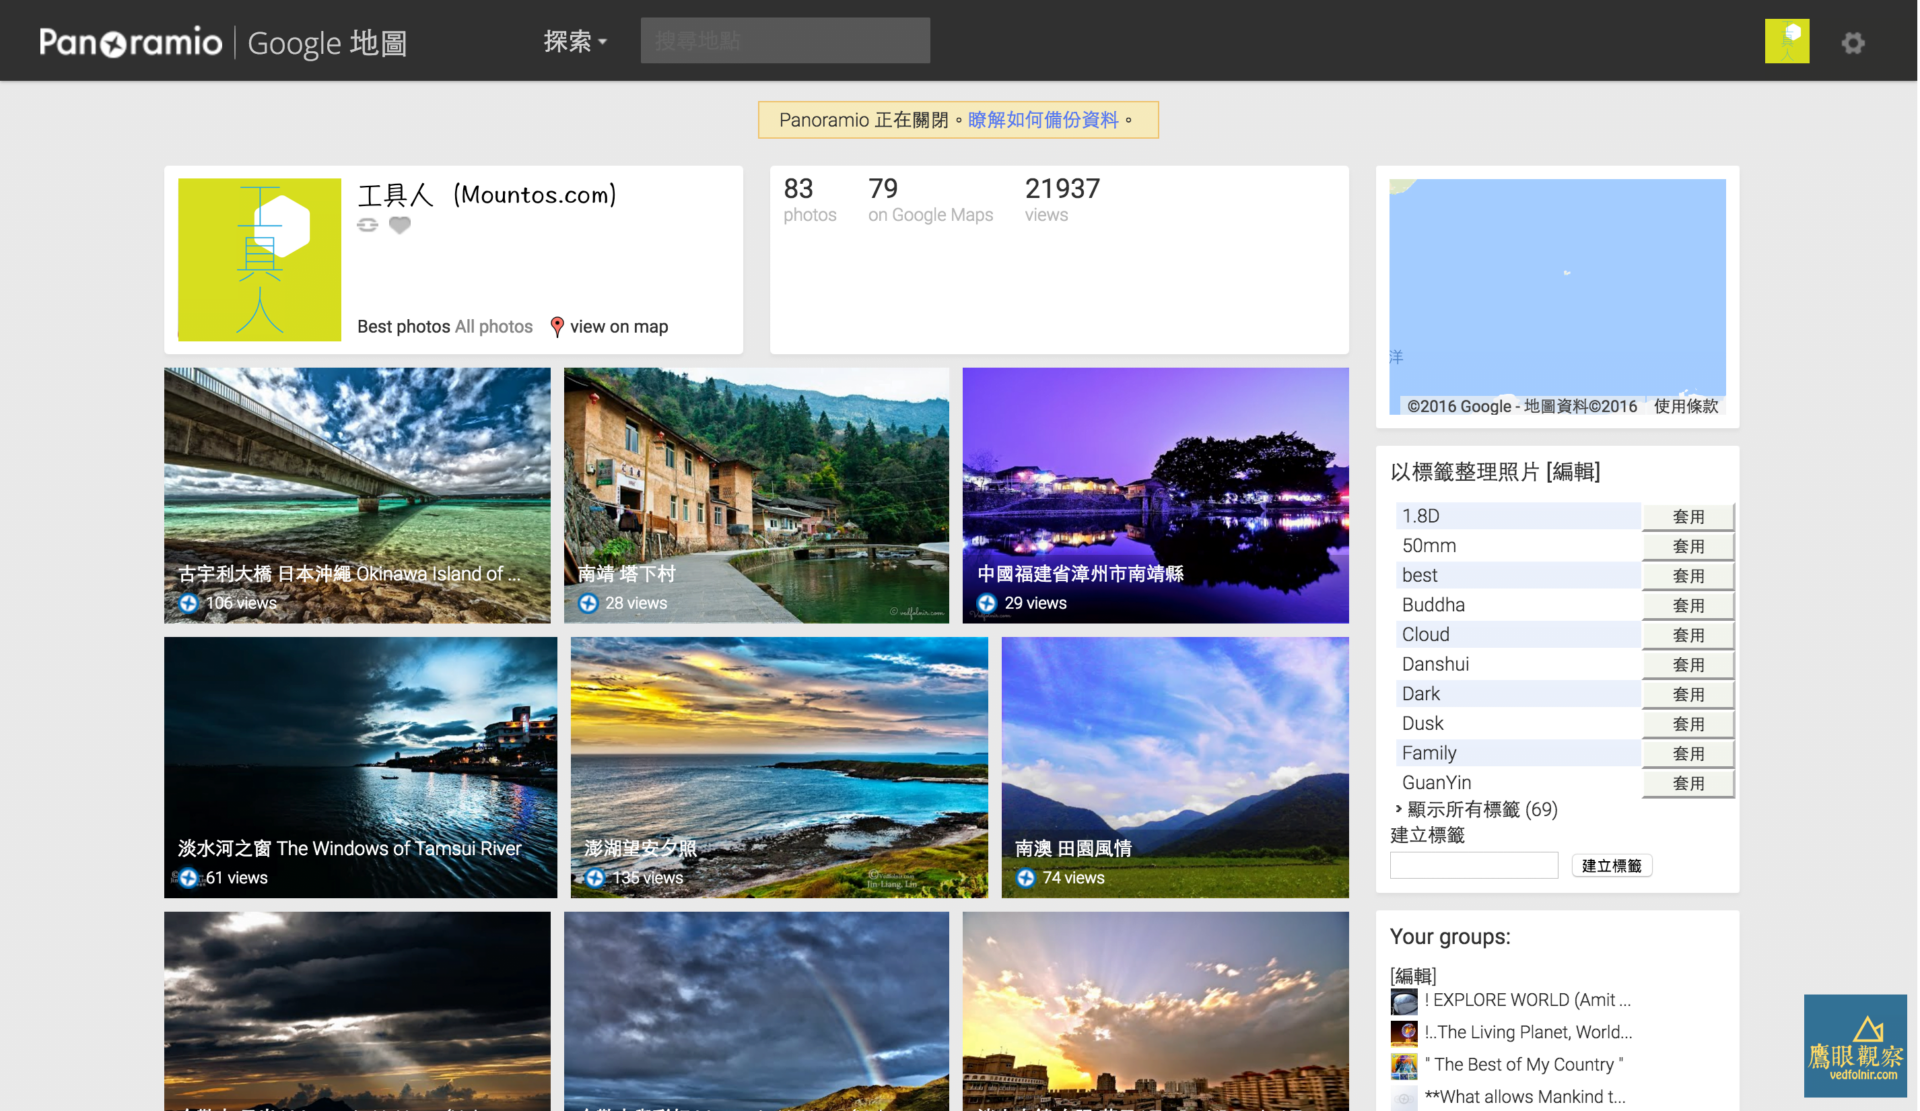1920x1111 pixels.
Task: Click the map preview thumbnail
Action: pyautogui.click(x=1557, y=296)
